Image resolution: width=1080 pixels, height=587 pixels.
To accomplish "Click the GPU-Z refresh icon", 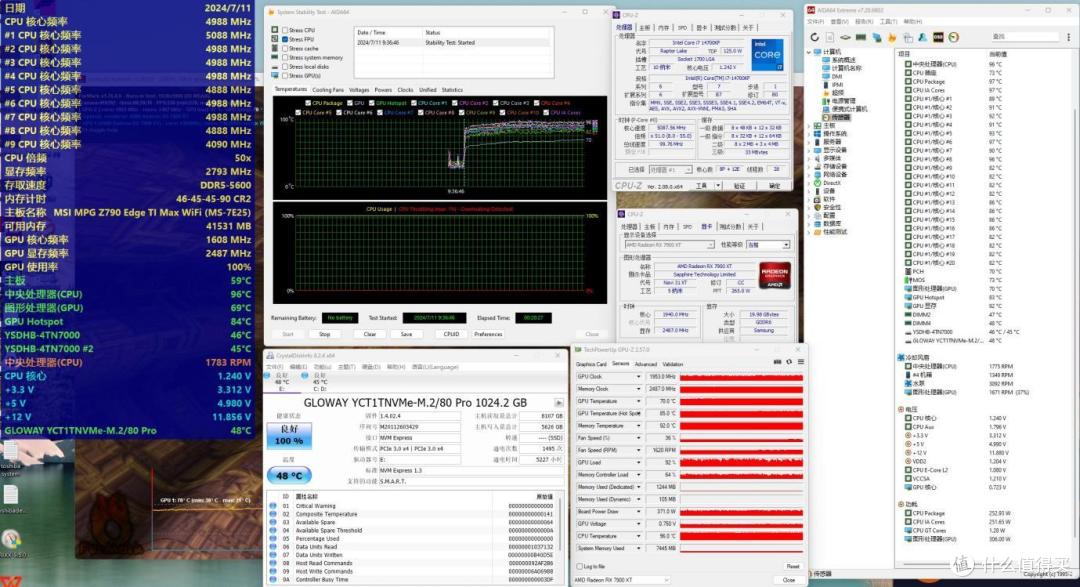I will click(789, 362).
